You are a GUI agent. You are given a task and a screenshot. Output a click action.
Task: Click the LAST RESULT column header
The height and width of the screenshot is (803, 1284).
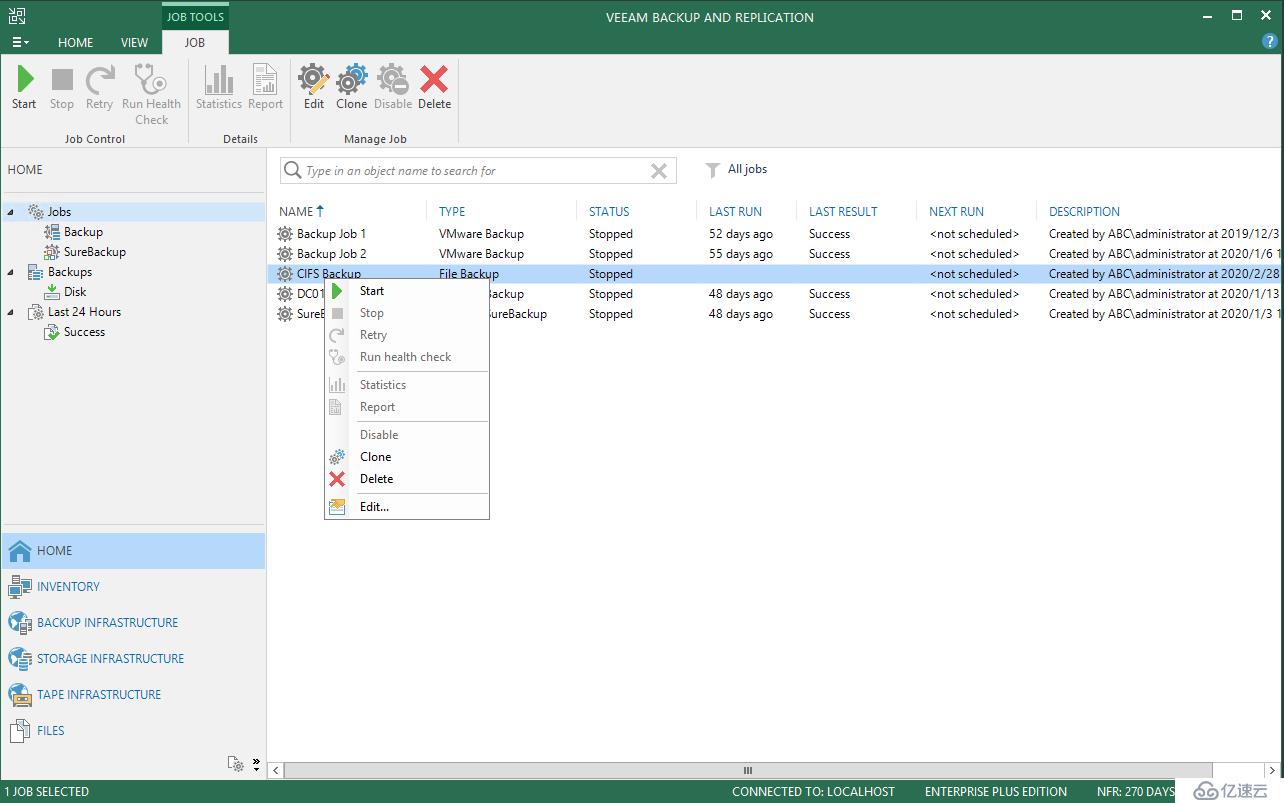[843, 212]
